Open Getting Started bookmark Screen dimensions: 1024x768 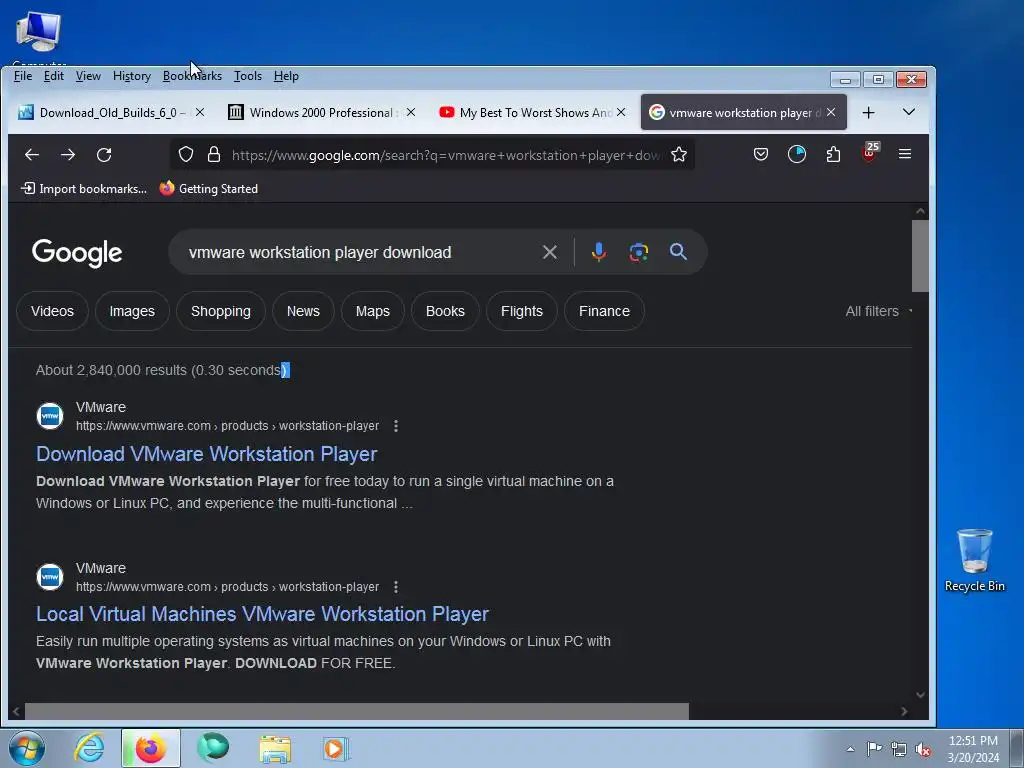coord(209,189)
